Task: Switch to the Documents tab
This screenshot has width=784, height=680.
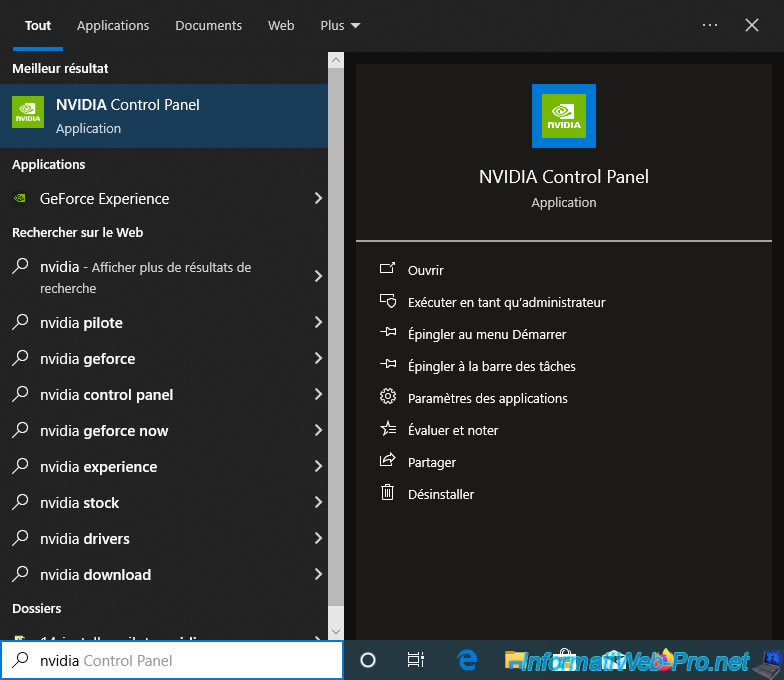Action: tap(208, 26)
